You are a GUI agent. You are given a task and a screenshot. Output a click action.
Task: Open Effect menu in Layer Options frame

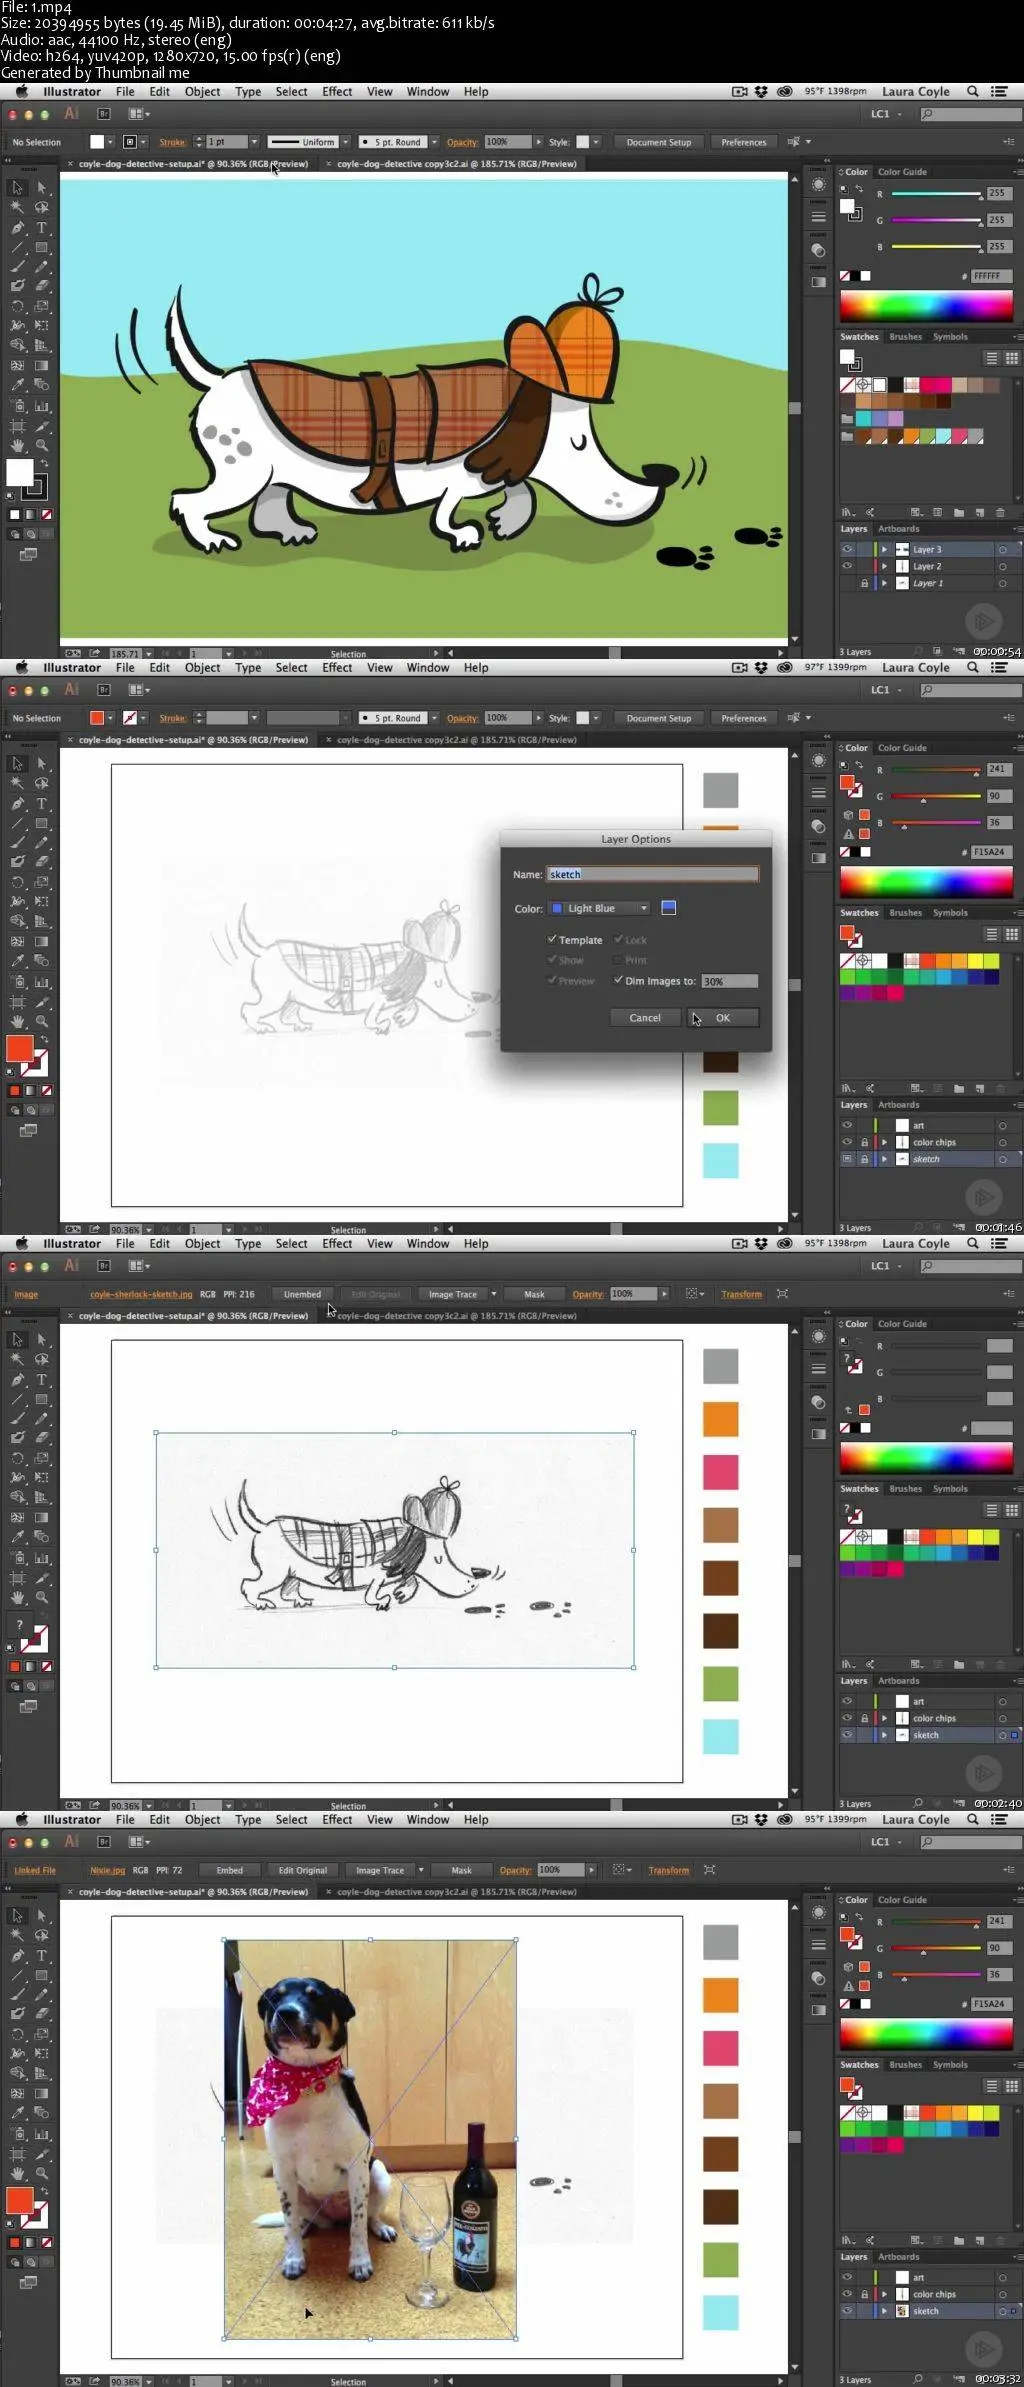(x=337, y=667)
